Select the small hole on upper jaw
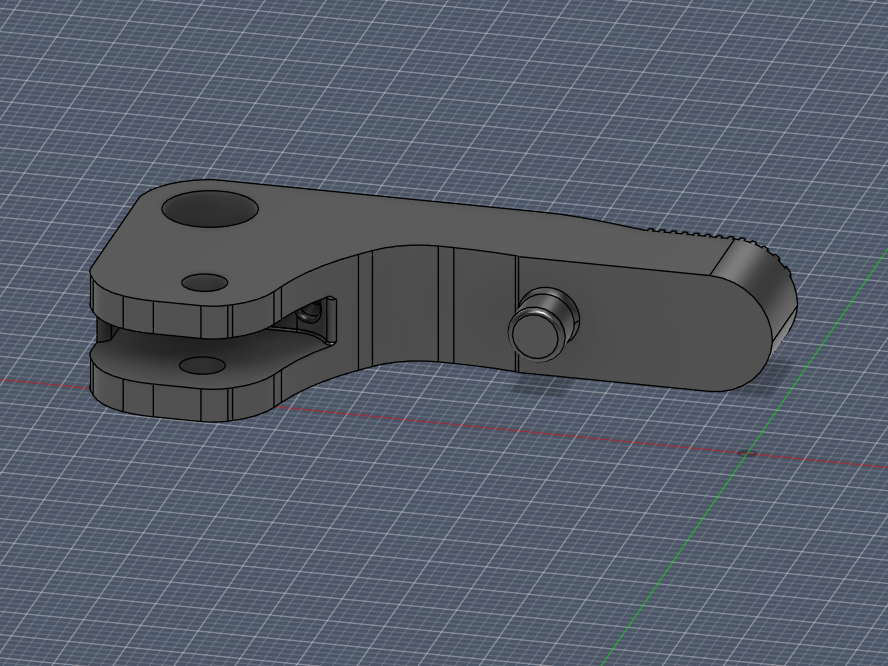This screenshot has width=888, height=666. [x=205, y=283]
